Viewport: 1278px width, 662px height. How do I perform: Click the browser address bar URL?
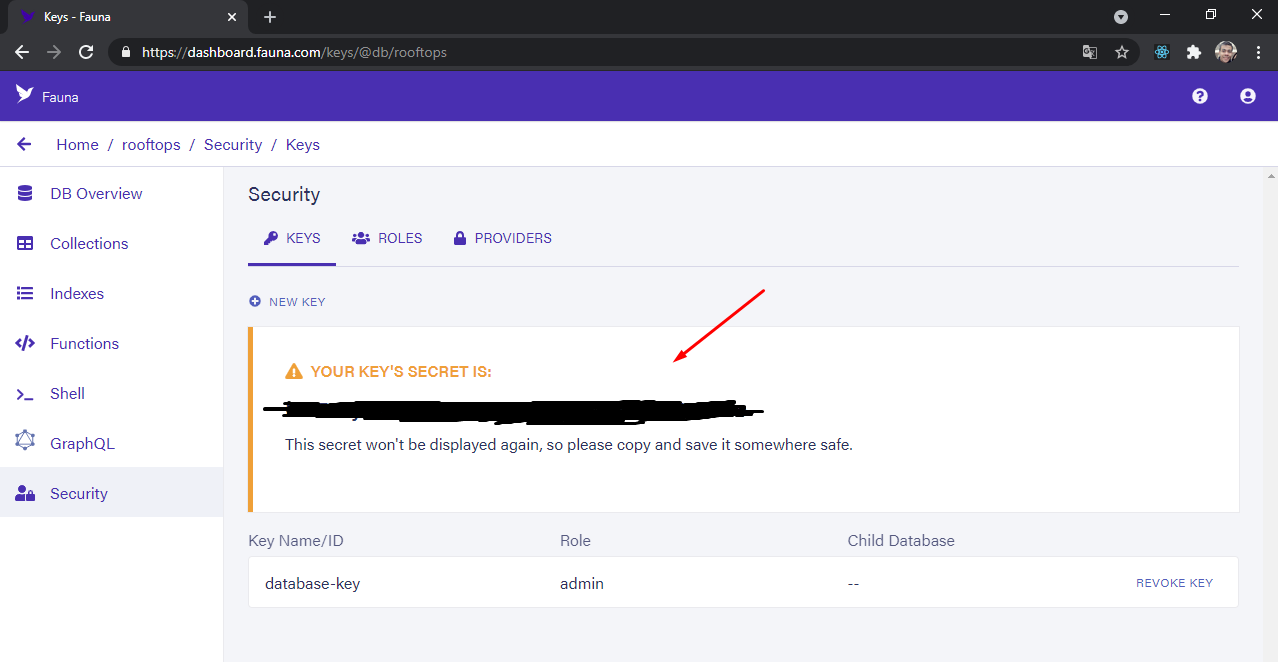(294, 52)
